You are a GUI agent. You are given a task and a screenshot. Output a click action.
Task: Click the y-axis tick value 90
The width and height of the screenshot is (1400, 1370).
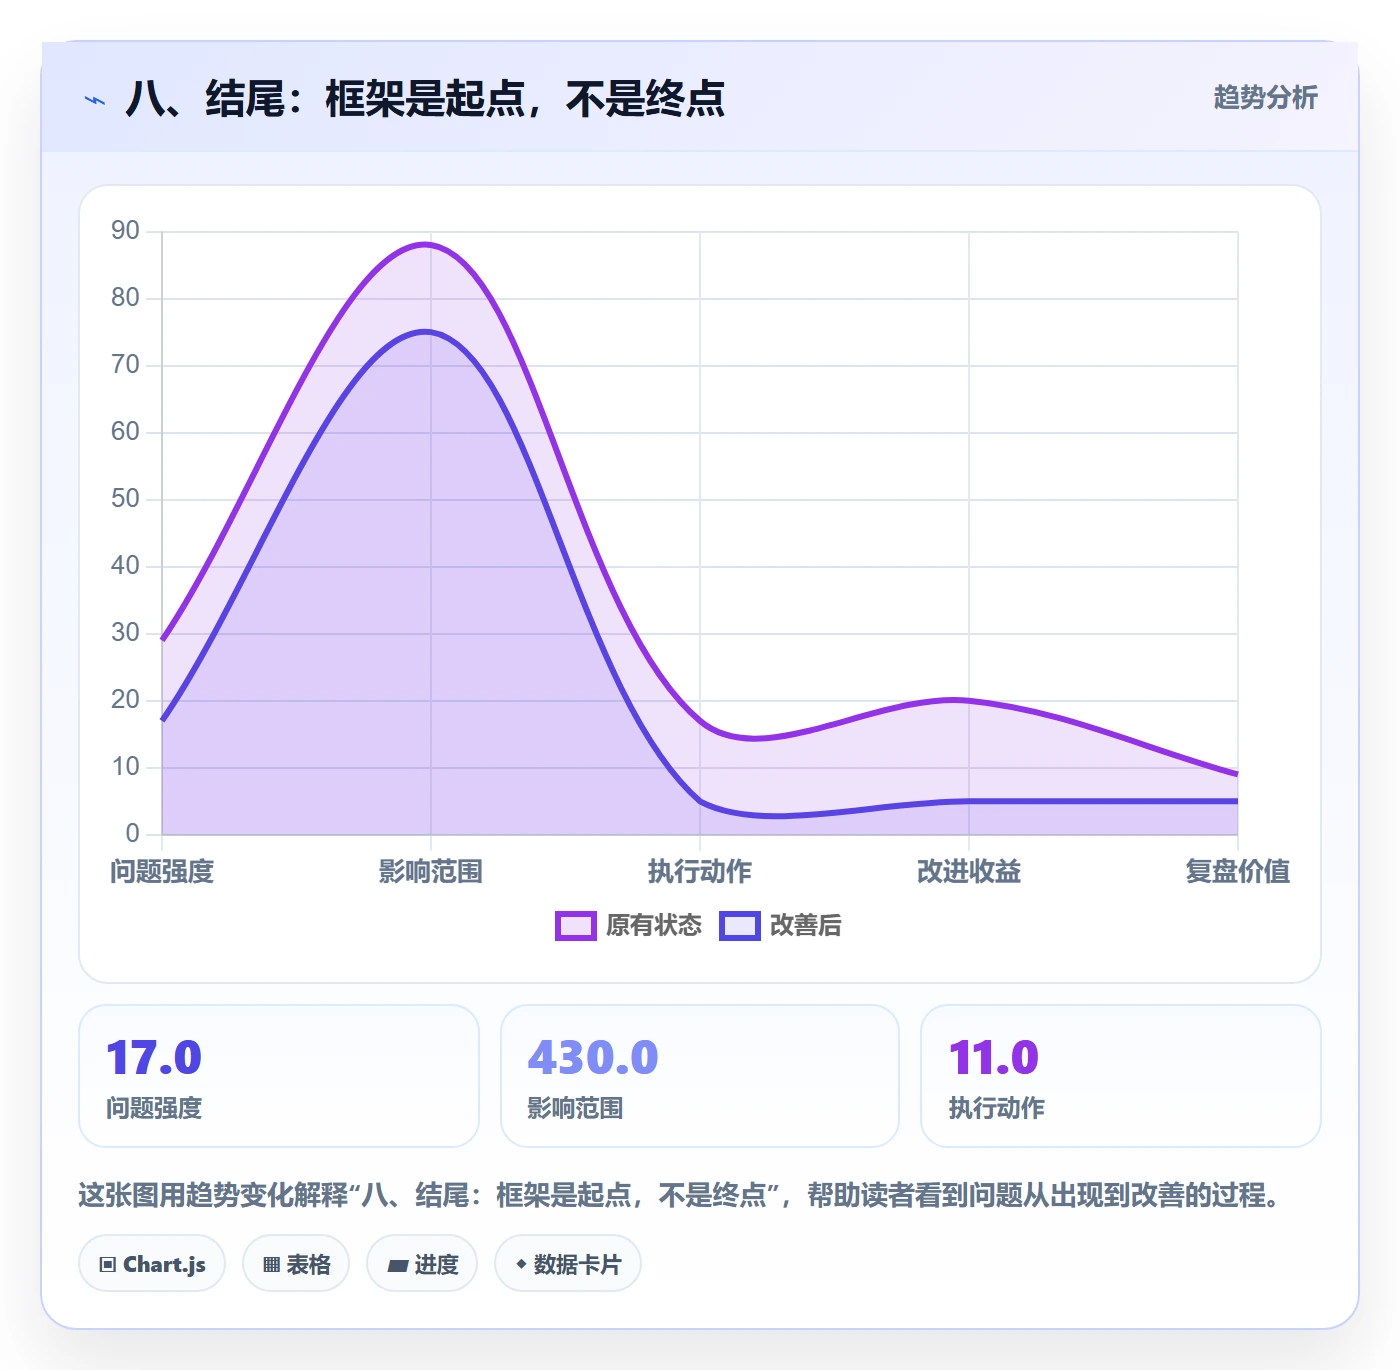click(125, 231)
